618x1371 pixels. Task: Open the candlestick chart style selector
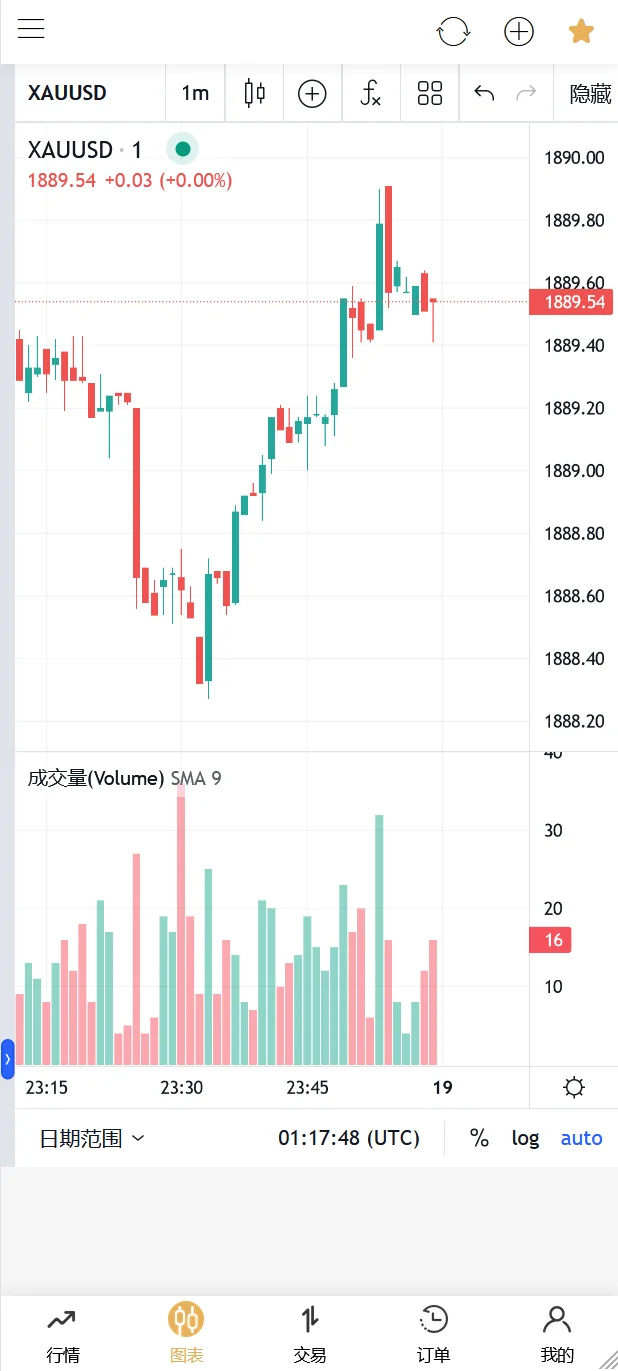(x=255, y=94)
